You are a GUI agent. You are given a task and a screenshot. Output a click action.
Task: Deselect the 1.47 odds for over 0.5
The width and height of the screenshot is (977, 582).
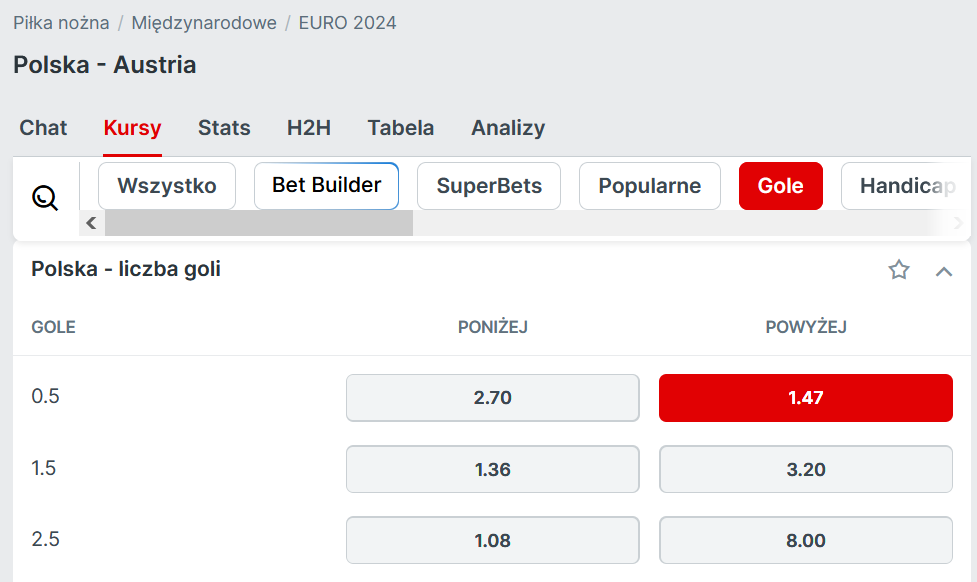(805, 398)
